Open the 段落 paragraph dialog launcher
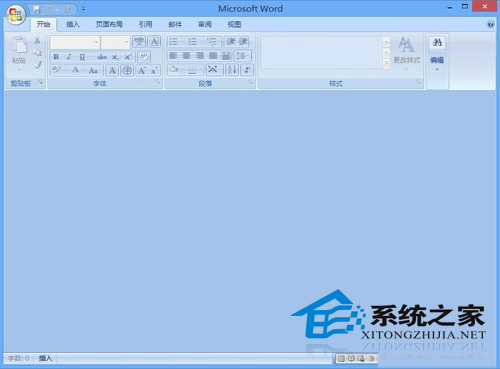Screen dimensions: 500x369 [251, 83]
